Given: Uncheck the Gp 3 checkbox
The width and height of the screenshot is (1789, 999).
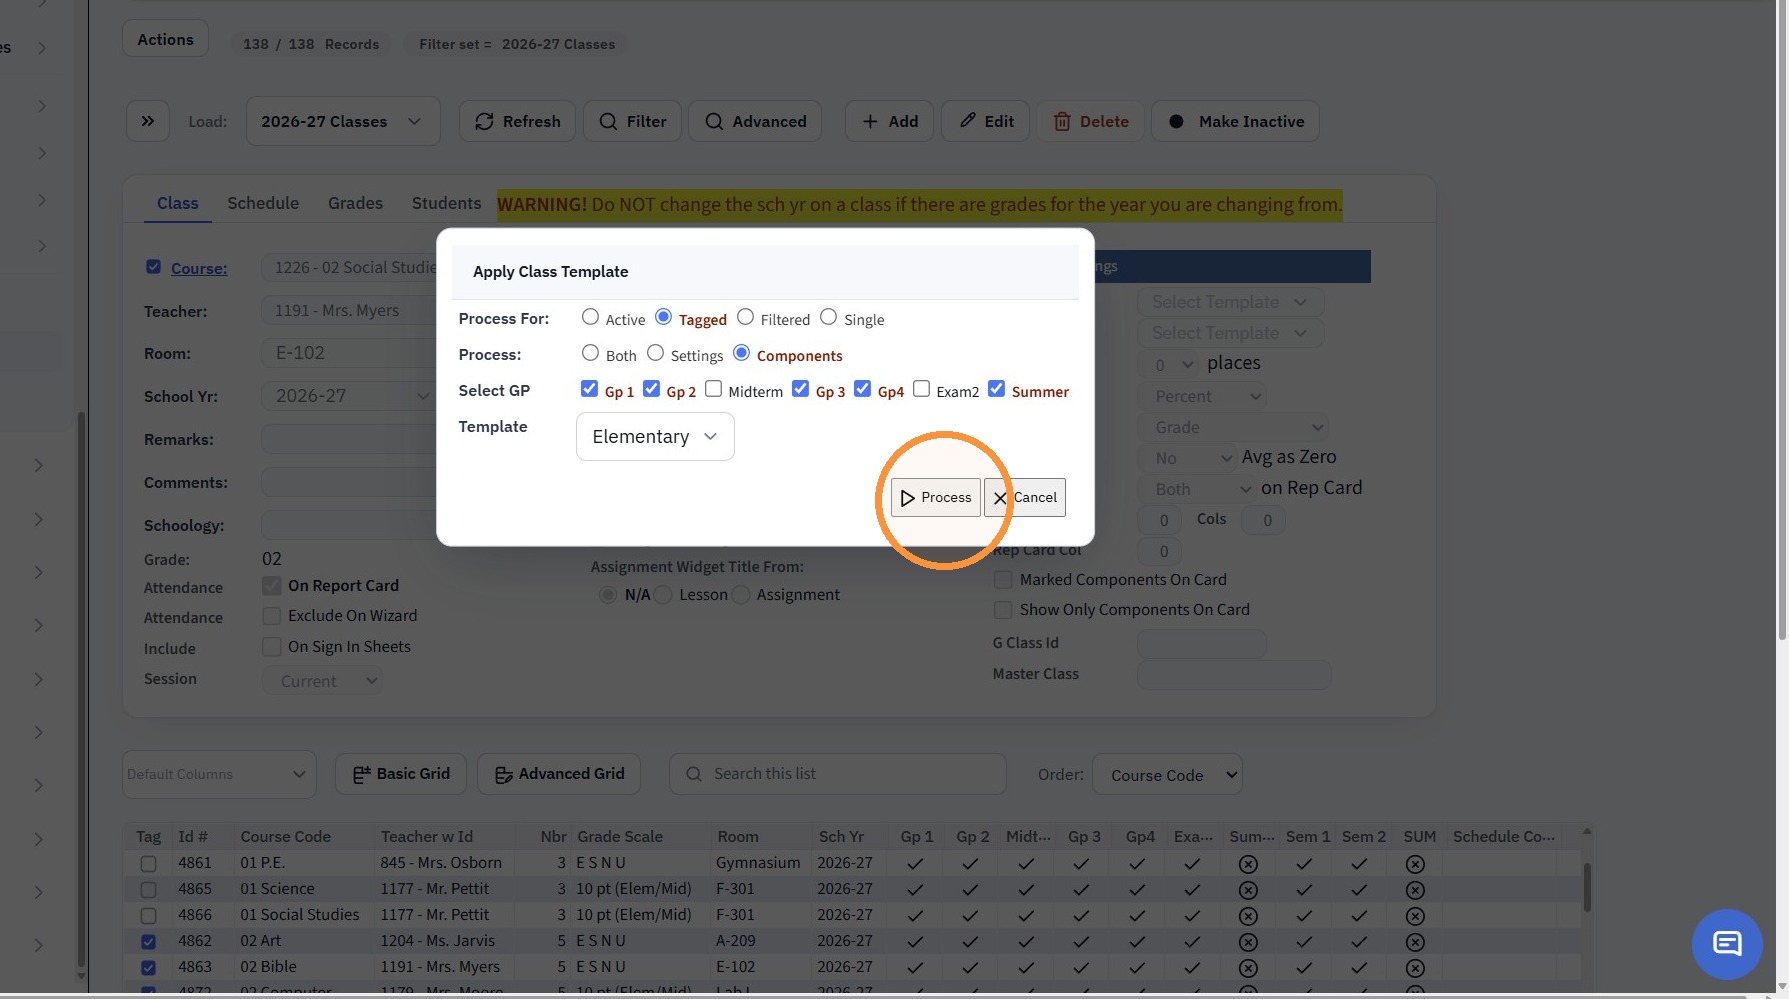Looking at the screenshot, I should pyautogui.click(x=800, y=389).
